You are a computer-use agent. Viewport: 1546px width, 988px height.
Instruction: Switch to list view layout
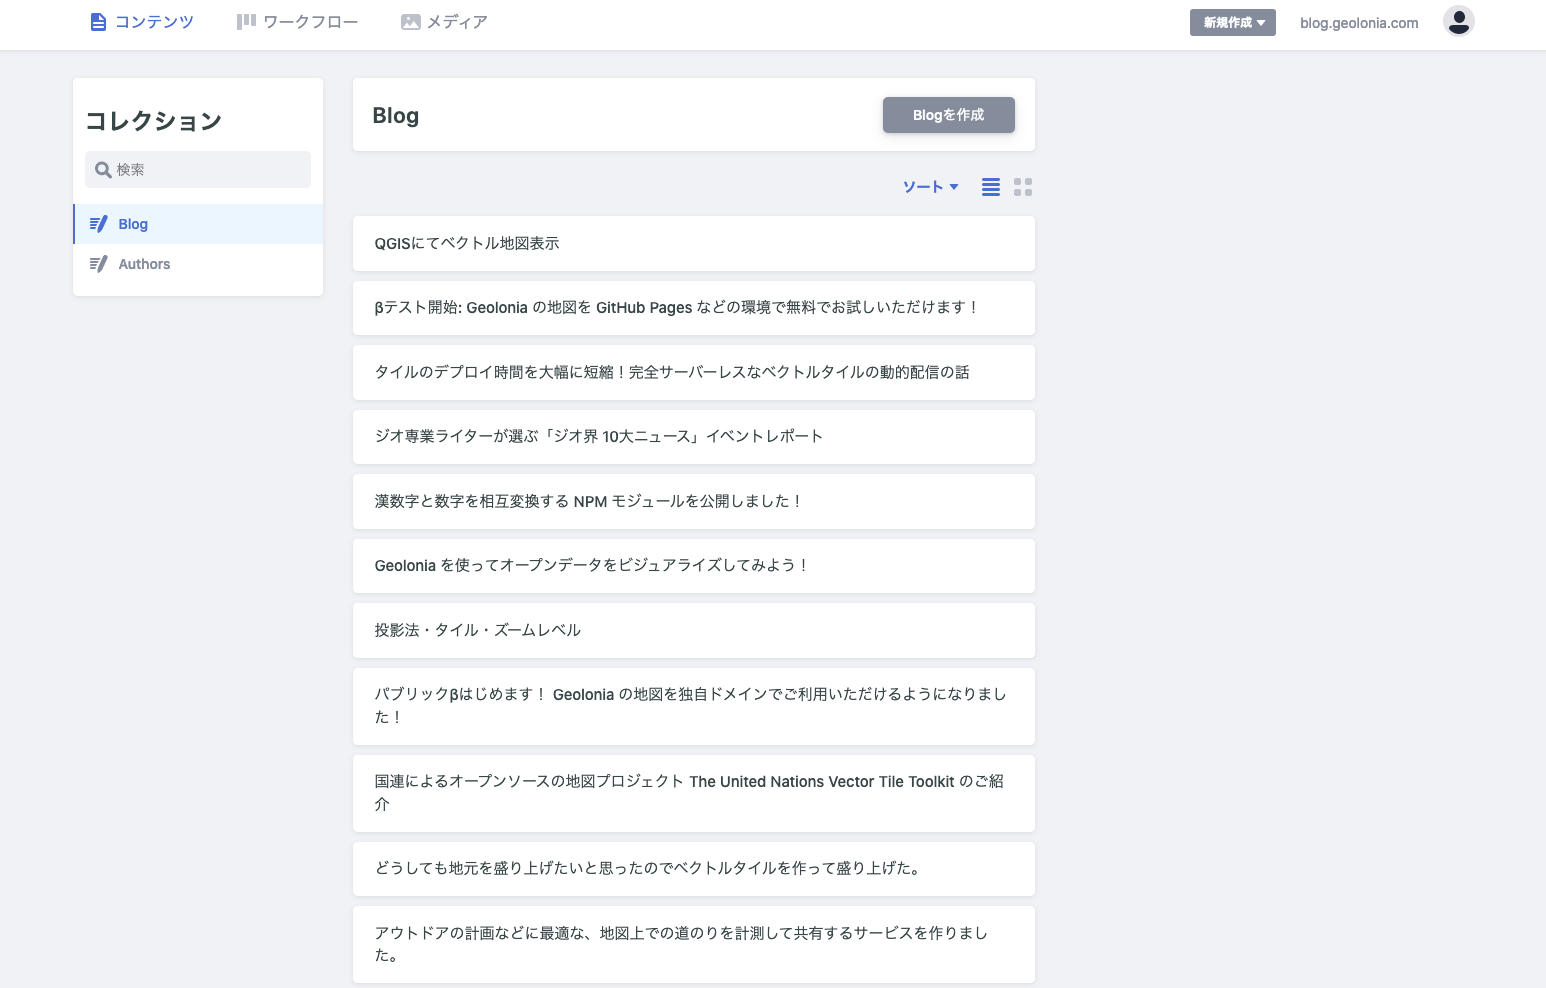point(990,187)
